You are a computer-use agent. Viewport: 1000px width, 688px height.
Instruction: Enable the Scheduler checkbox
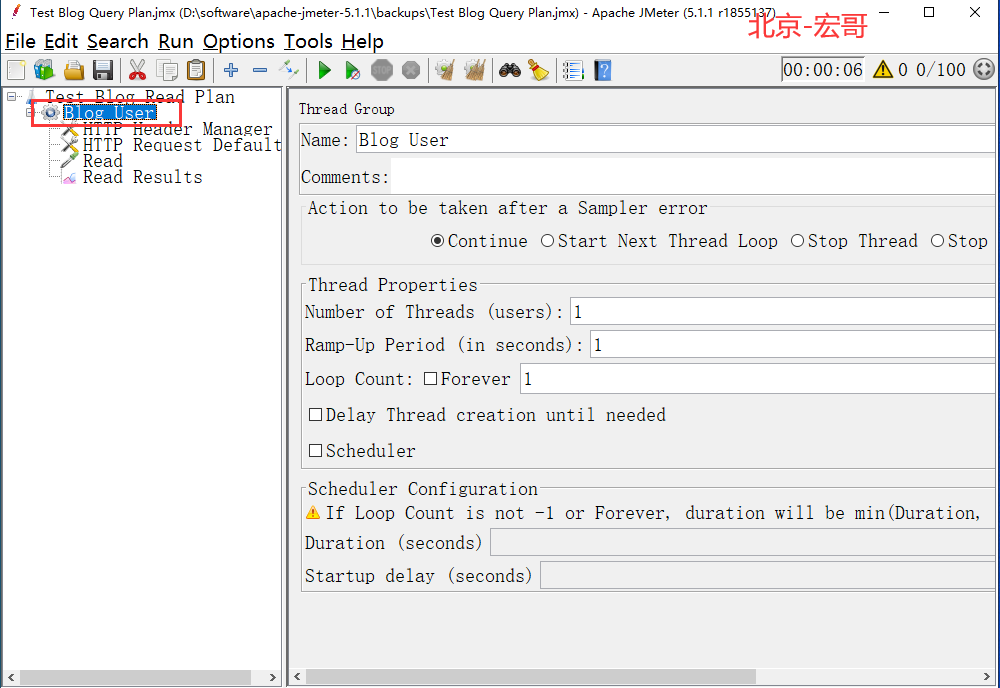point(315,451)
